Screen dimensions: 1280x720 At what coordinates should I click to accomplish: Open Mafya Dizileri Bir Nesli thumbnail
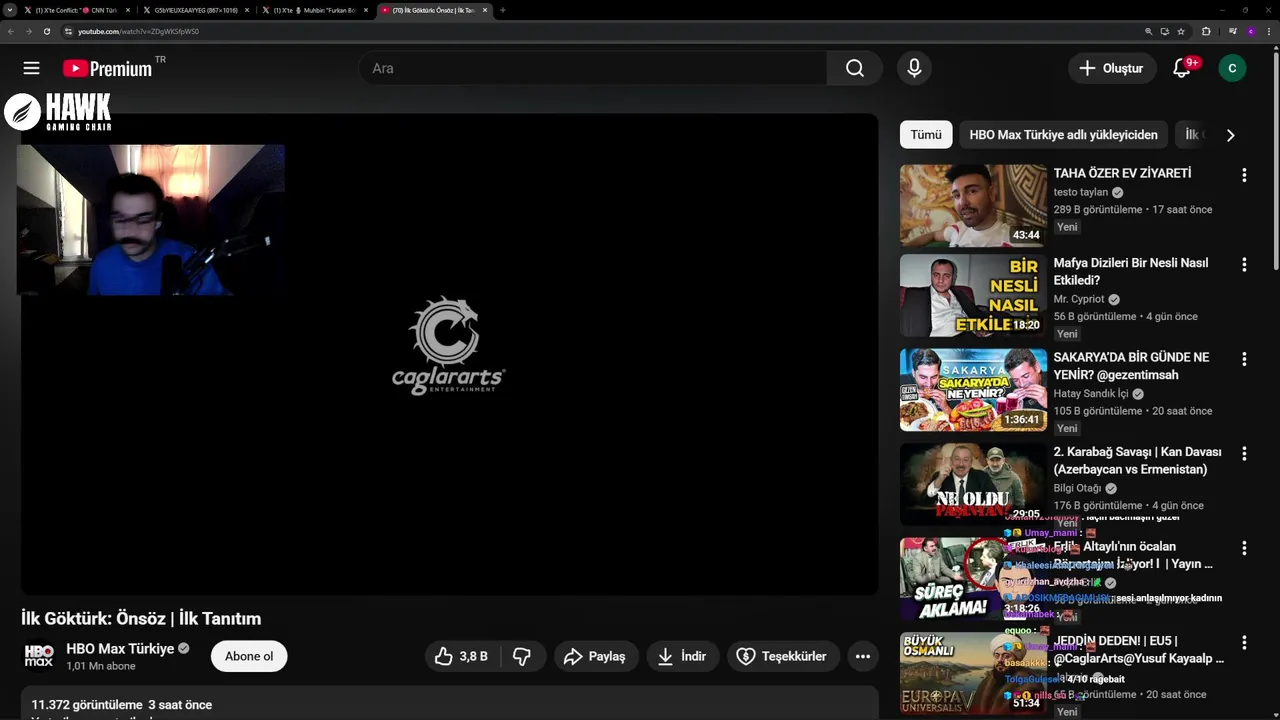(973, 296)
